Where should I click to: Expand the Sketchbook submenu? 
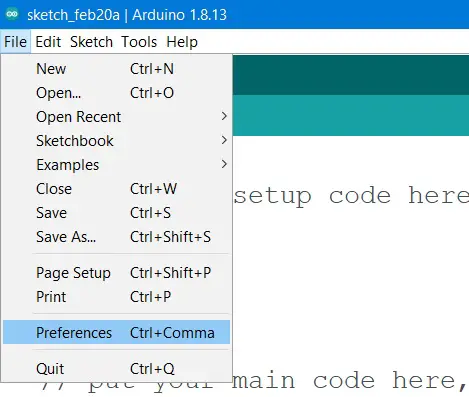click(x=116, y=141)
